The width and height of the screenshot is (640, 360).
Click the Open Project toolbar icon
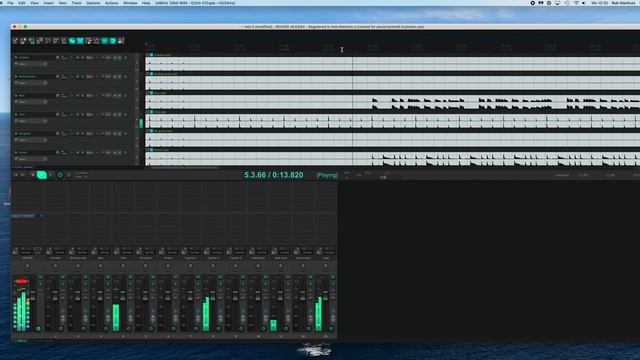coord(24,41)
